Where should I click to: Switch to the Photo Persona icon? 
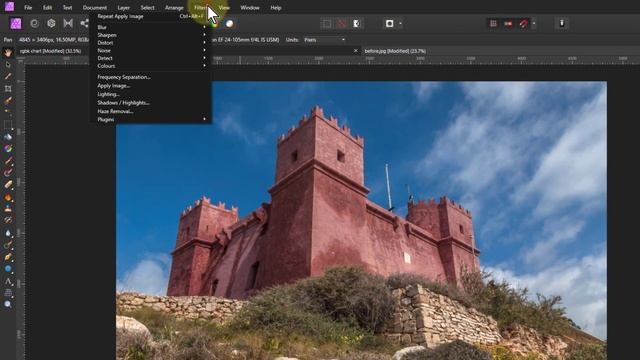pos(16,23)
